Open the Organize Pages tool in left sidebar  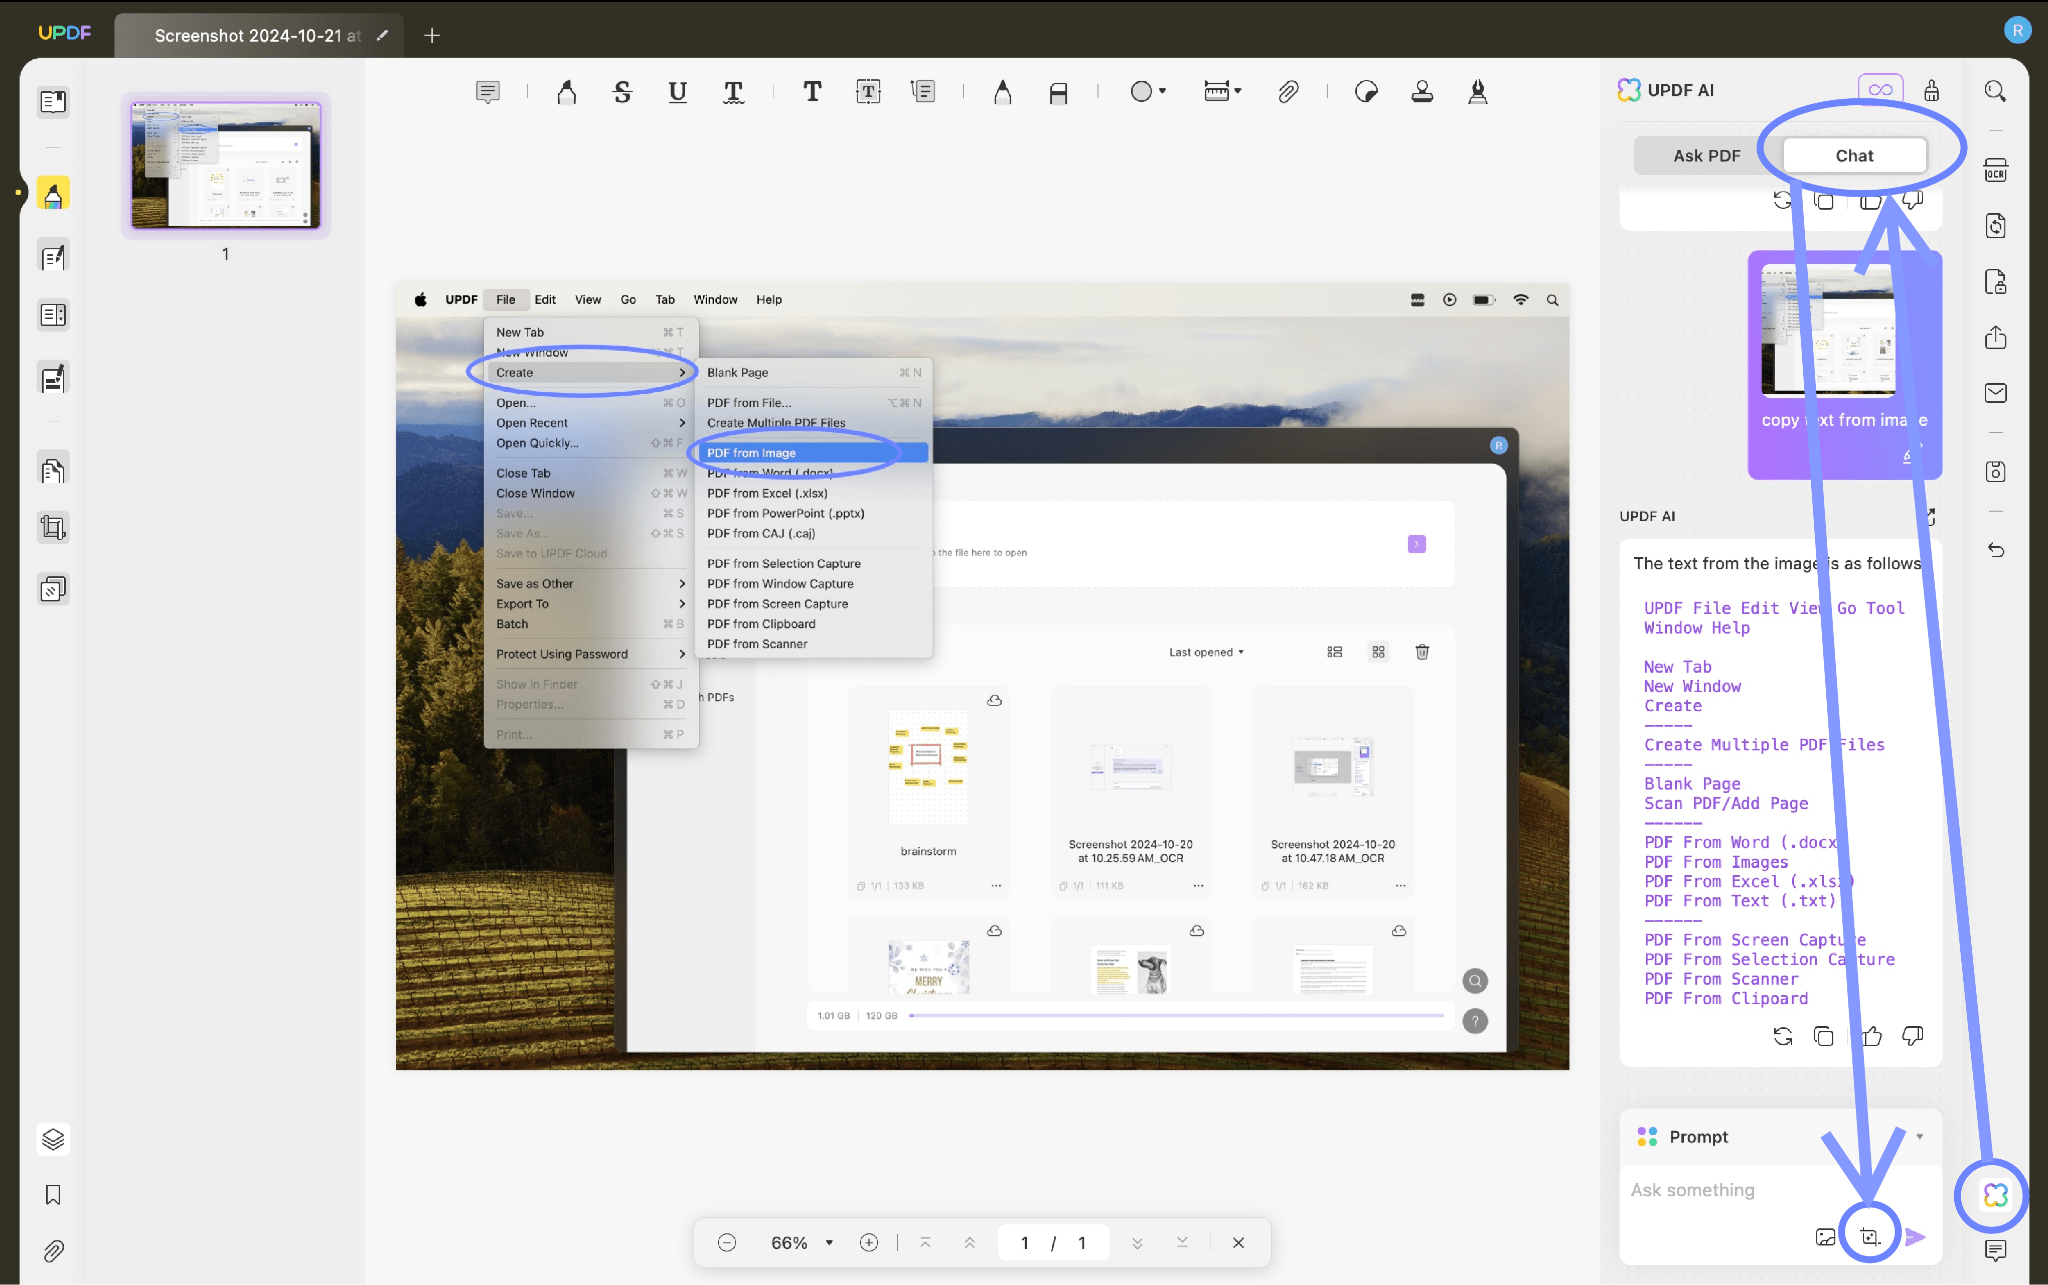click(x=53, y=470)
